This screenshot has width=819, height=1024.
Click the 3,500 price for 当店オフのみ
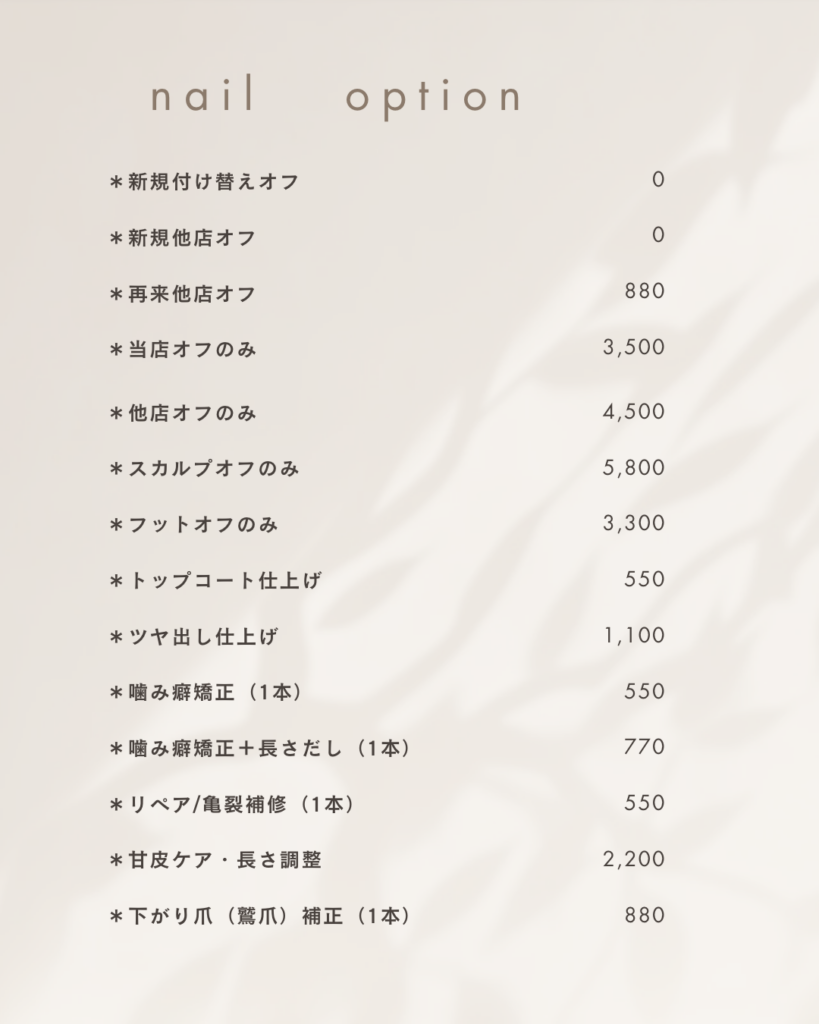pyautogui.click(x=633, y=348)
